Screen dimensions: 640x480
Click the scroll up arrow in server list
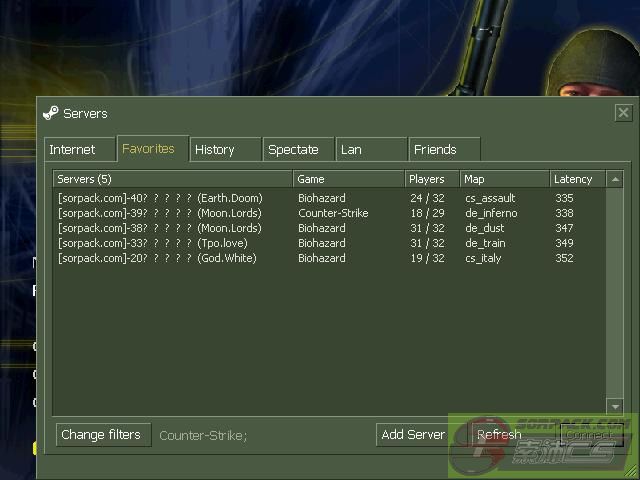[615, 180]
